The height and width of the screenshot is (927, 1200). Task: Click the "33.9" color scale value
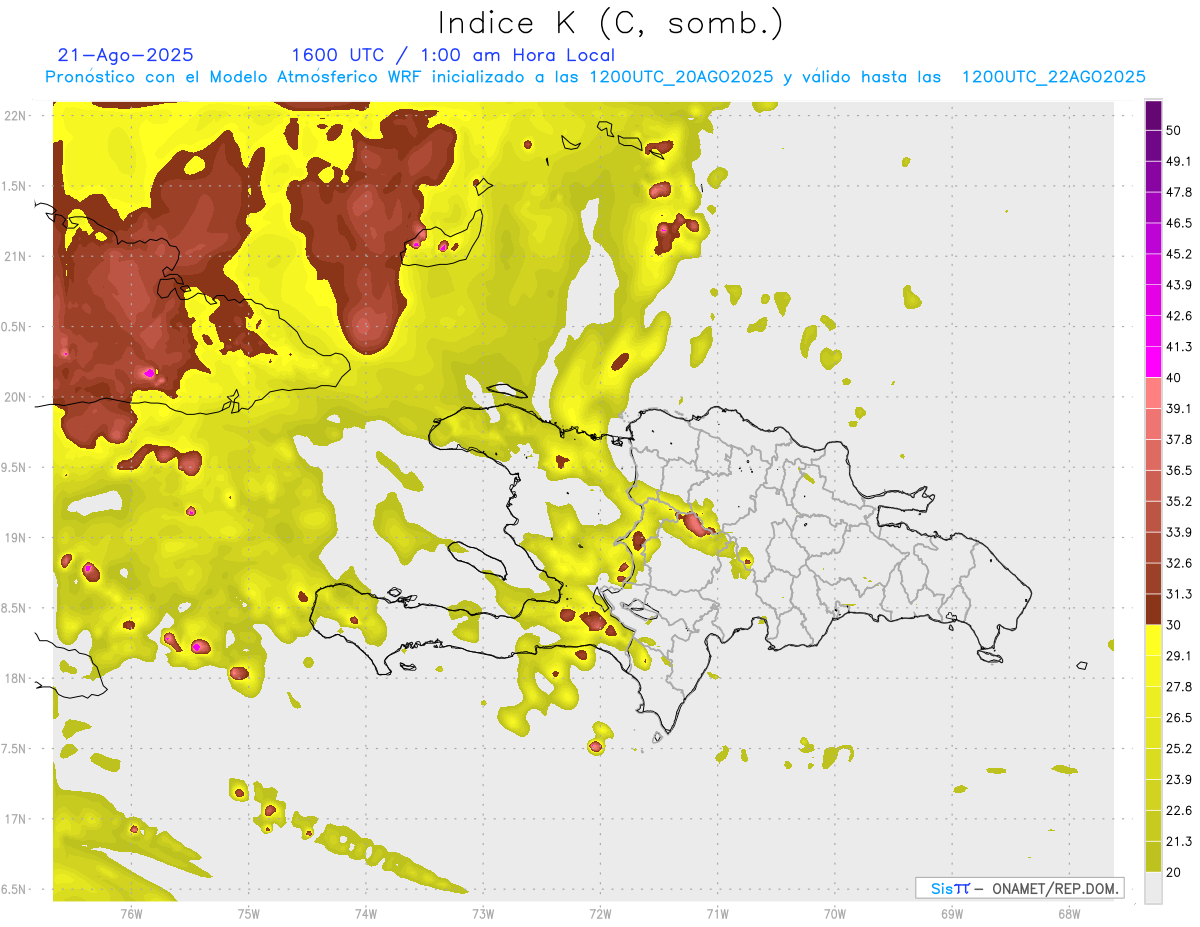(1179, 532)
